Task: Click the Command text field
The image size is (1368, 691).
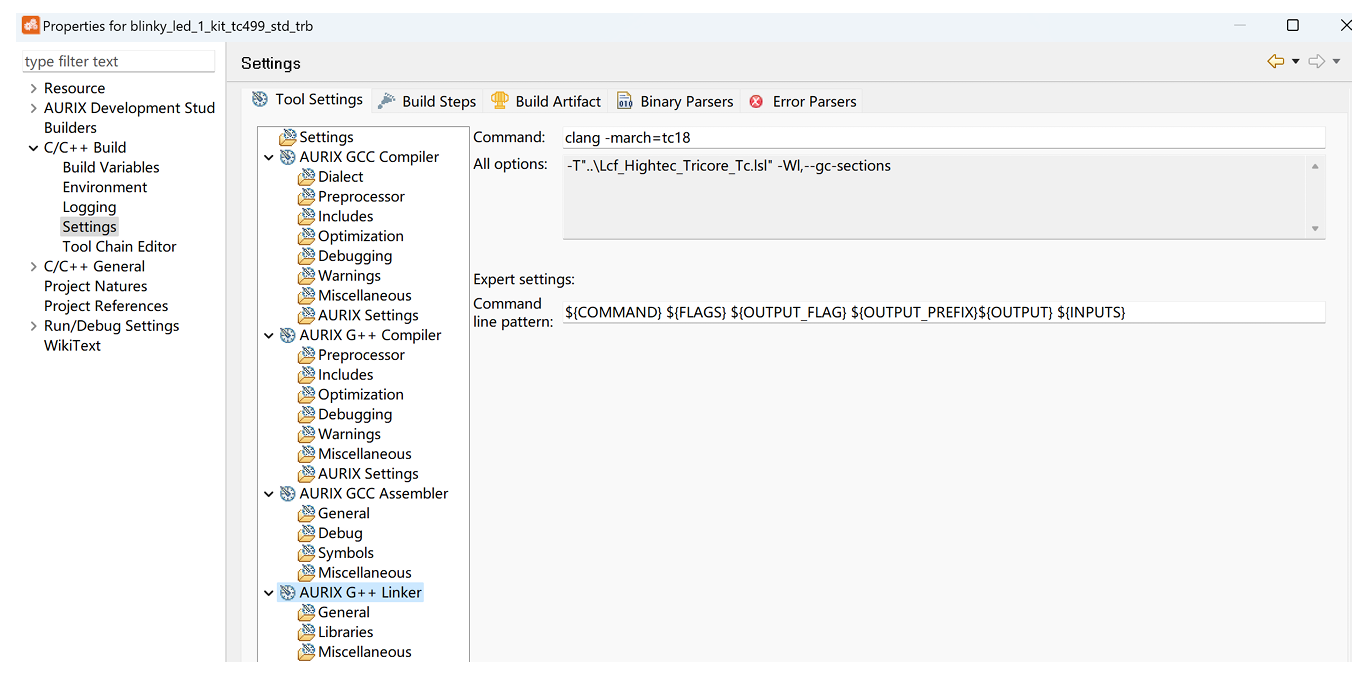Action: [943, 138]
